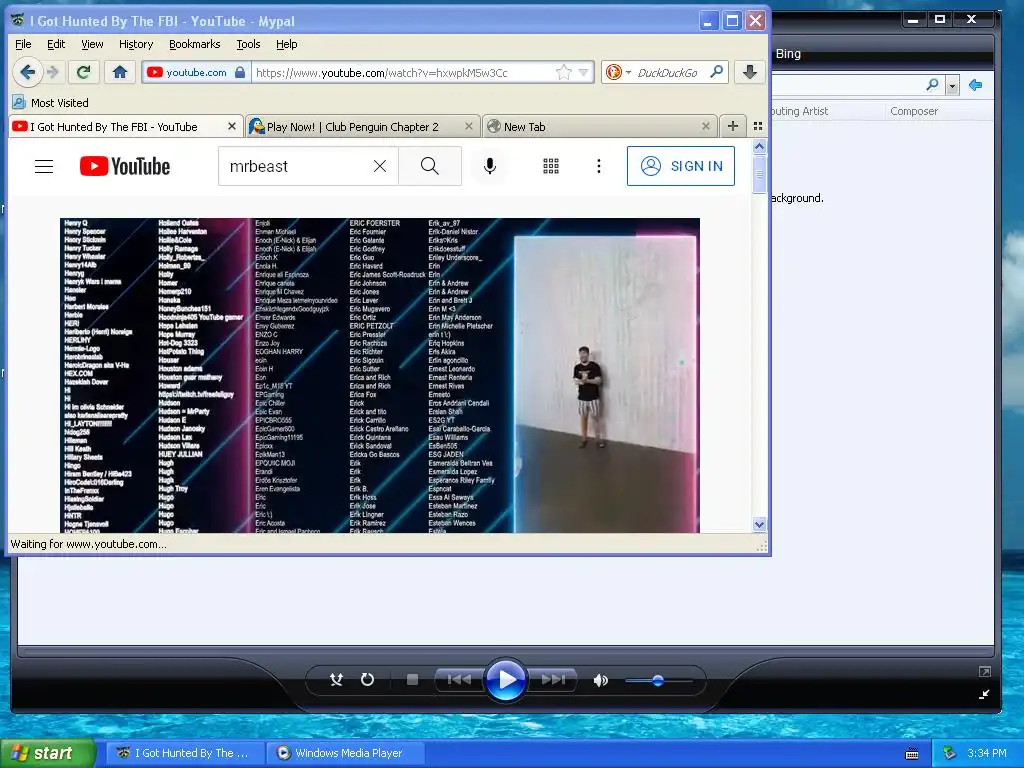Click the blue help arrow in Media Player
Image resolution: width=1024 pixels, height=768 pixels.
tap(976, 85)
